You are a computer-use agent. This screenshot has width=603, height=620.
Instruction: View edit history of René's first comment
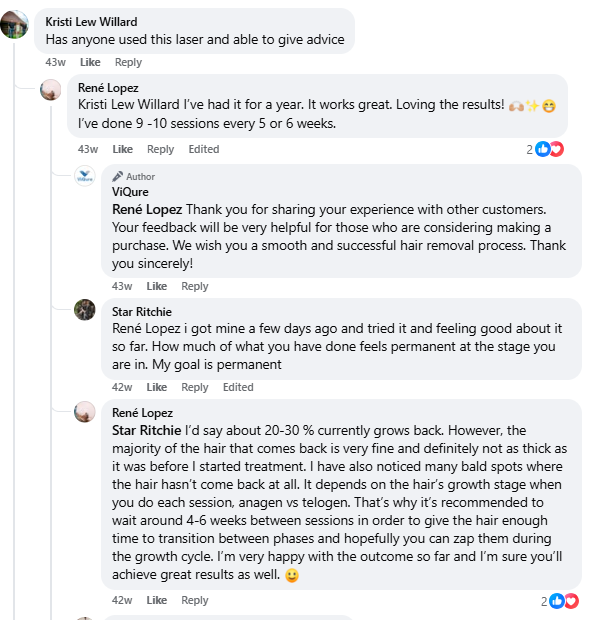[x=204, y=149]
